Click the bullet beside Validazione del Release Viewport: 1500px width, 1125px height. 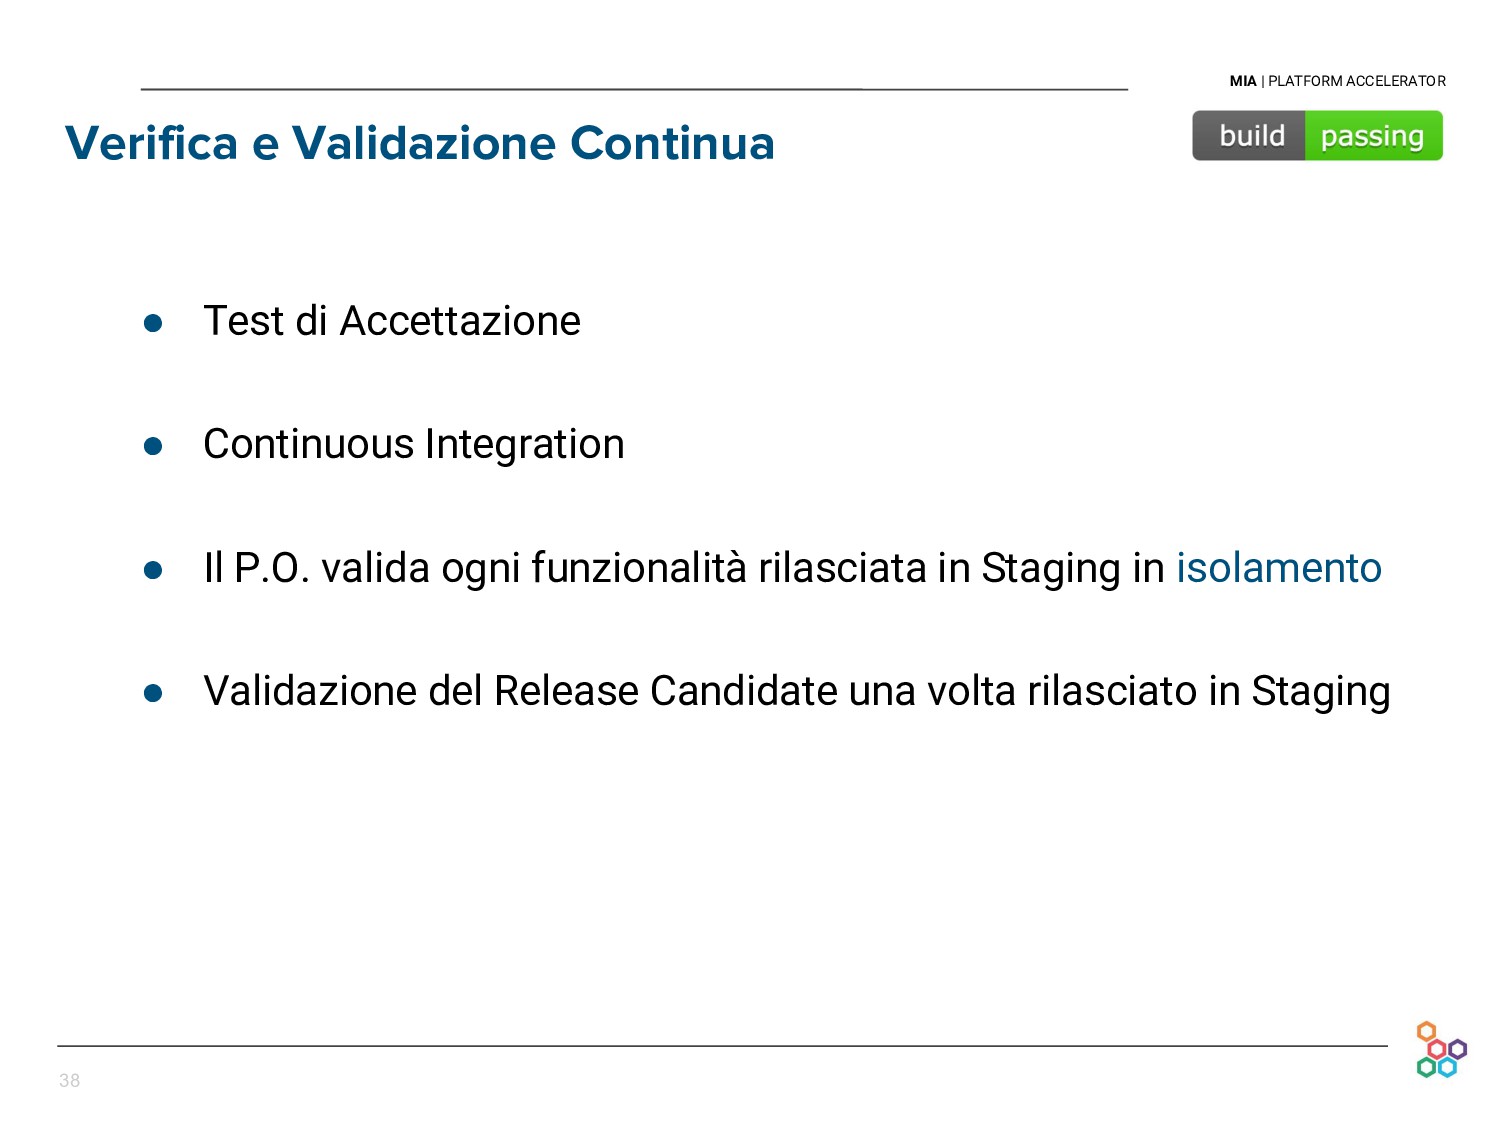click(x=153, y=693)
